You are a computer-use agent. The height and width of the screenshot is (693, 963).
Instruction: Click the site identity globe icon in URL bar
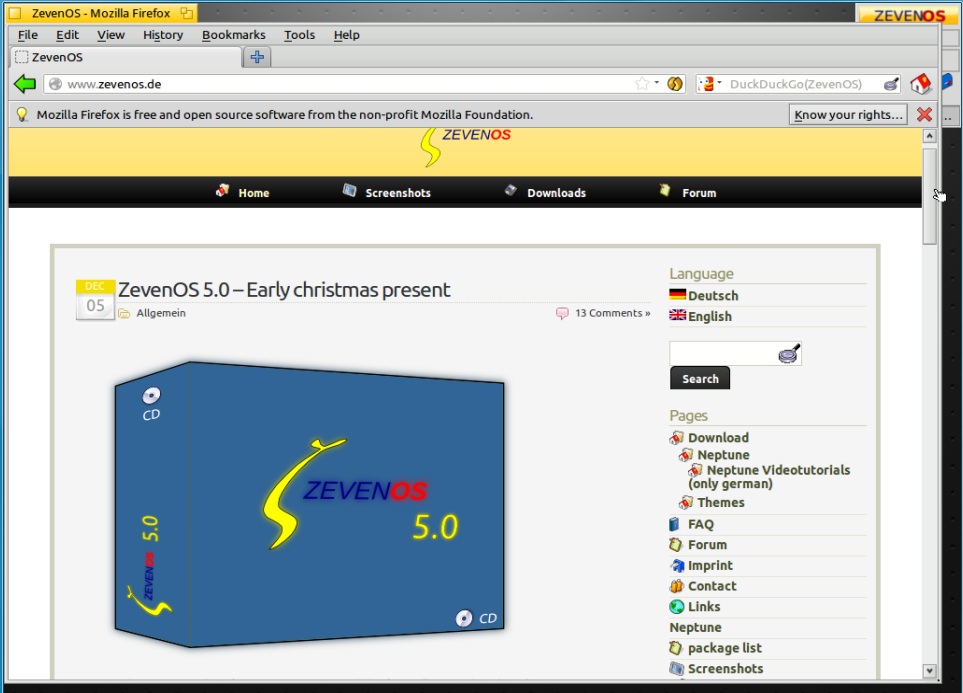tap(55, 84)
